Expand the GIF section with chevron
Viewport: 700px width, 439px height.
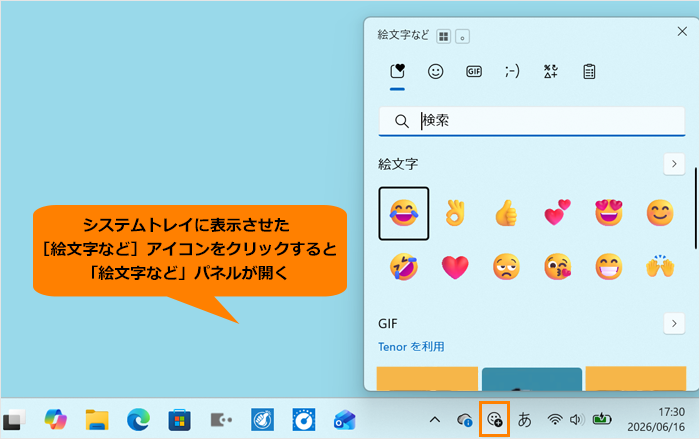(x=674, y=323)
